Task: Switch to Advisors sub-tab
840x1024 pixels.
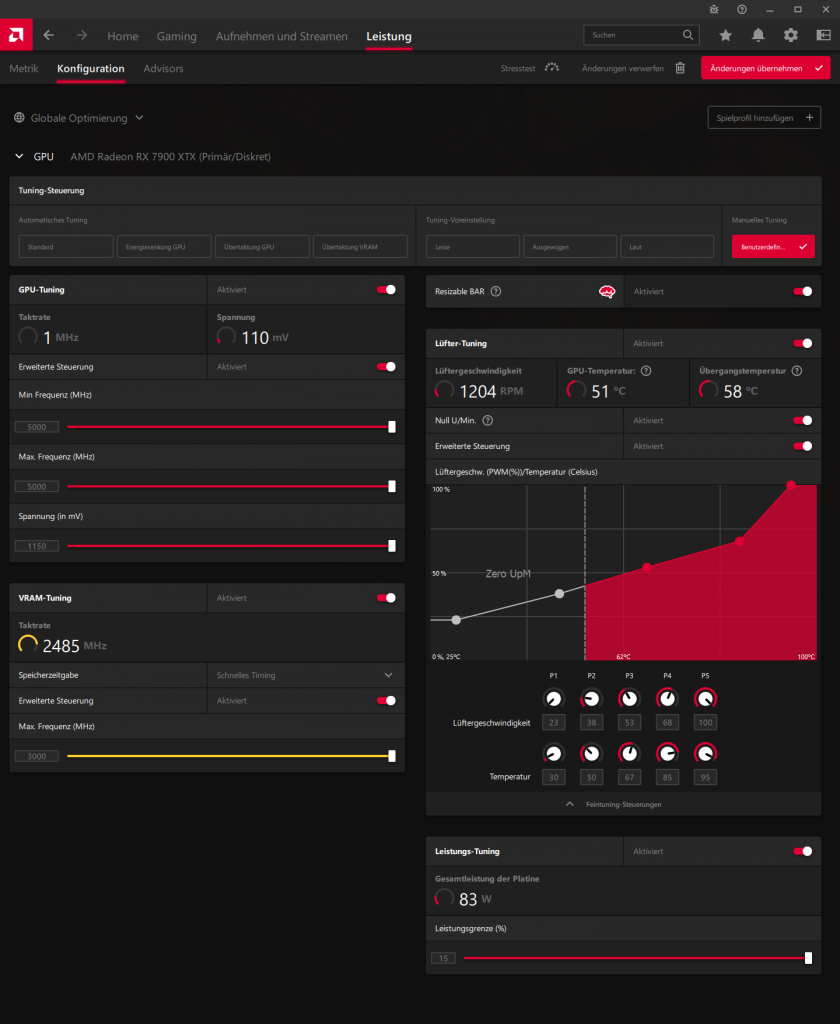Action: click(163, 69)
